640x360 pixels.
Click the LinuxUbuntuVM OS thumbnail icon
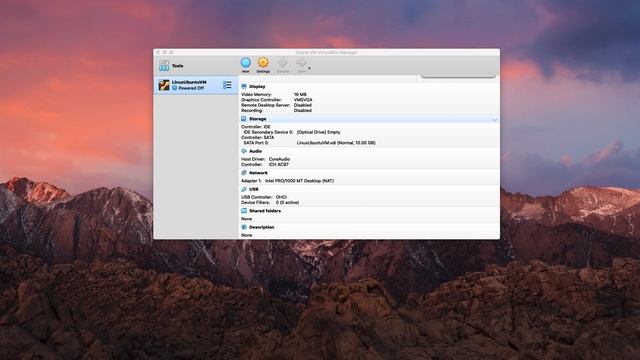click(x=164, y=85)
